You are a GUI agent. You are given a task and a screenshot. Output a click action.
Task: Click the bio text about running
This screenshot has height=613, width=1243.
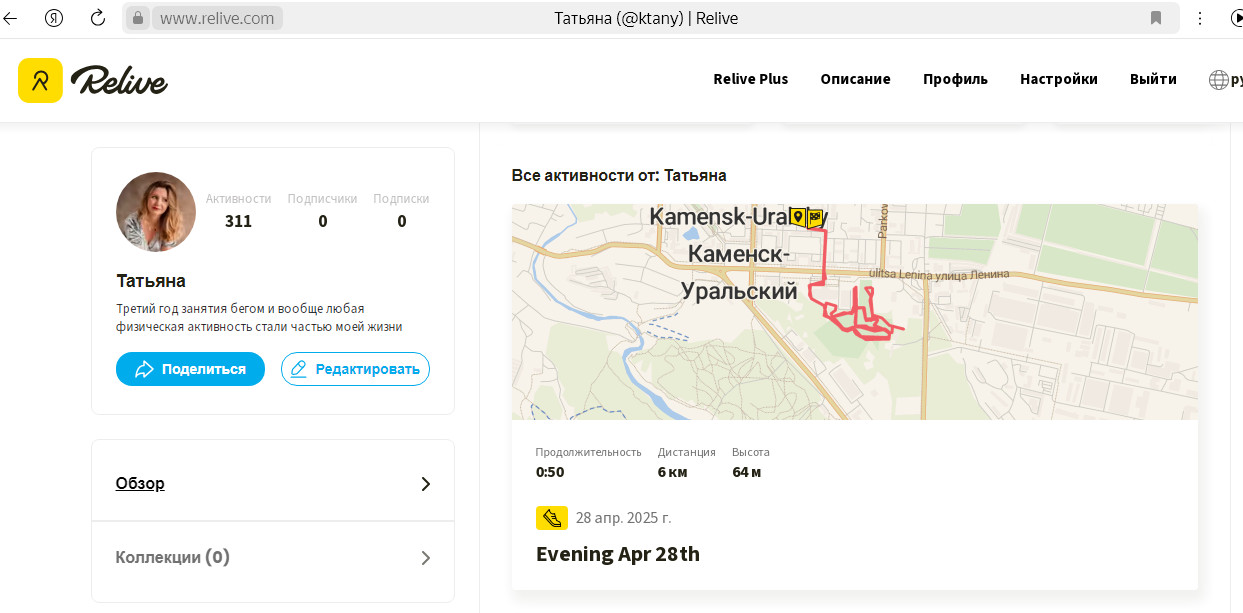pos(259,317)
